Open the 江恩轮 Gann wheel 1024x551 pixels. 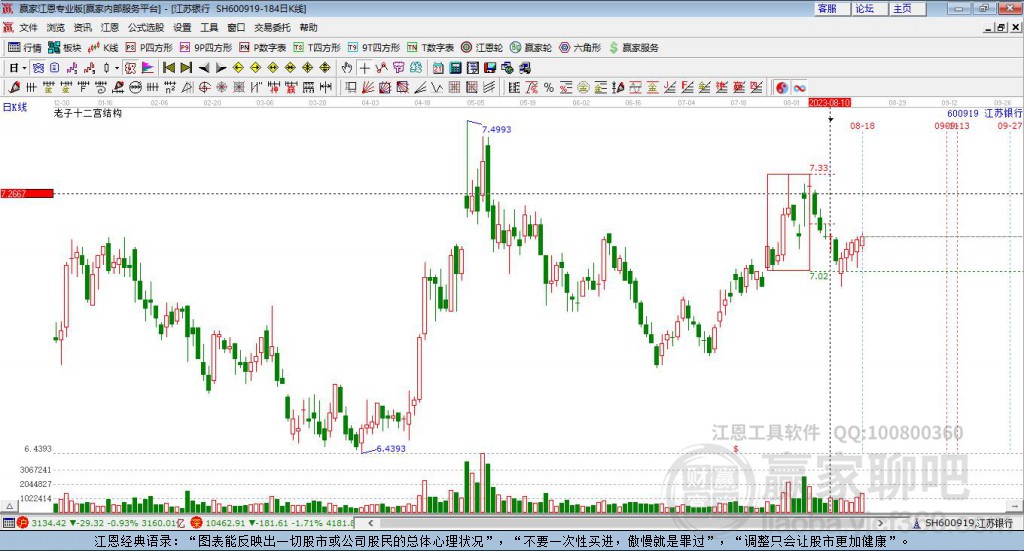[482, 48]
